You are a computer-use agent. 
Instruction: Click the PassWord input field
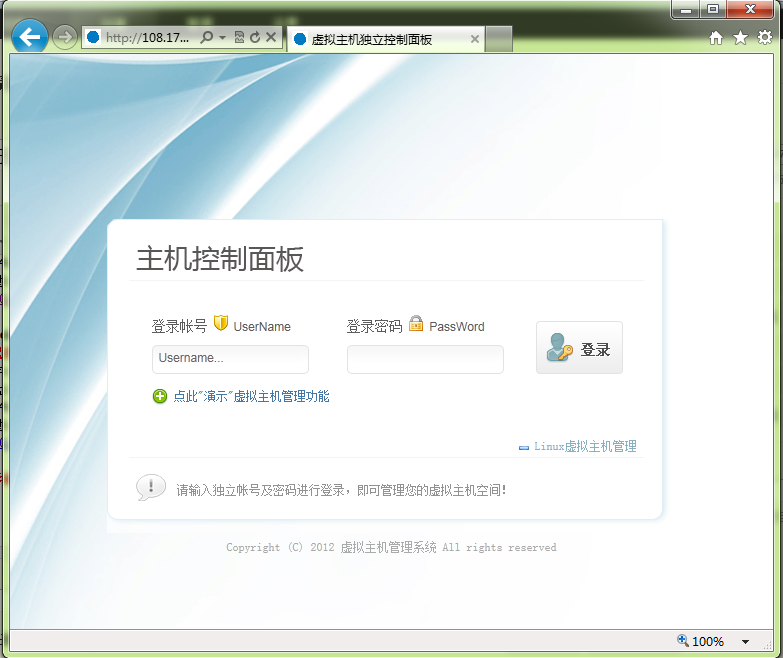425,359
